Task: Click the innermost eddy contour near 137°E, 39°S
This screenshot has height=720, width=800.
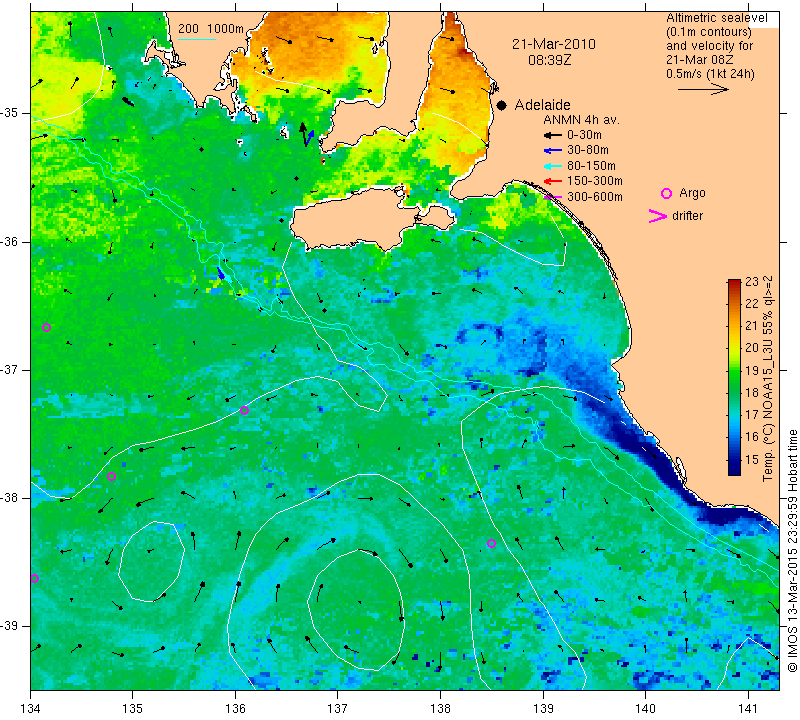Action: coord(356,608)
